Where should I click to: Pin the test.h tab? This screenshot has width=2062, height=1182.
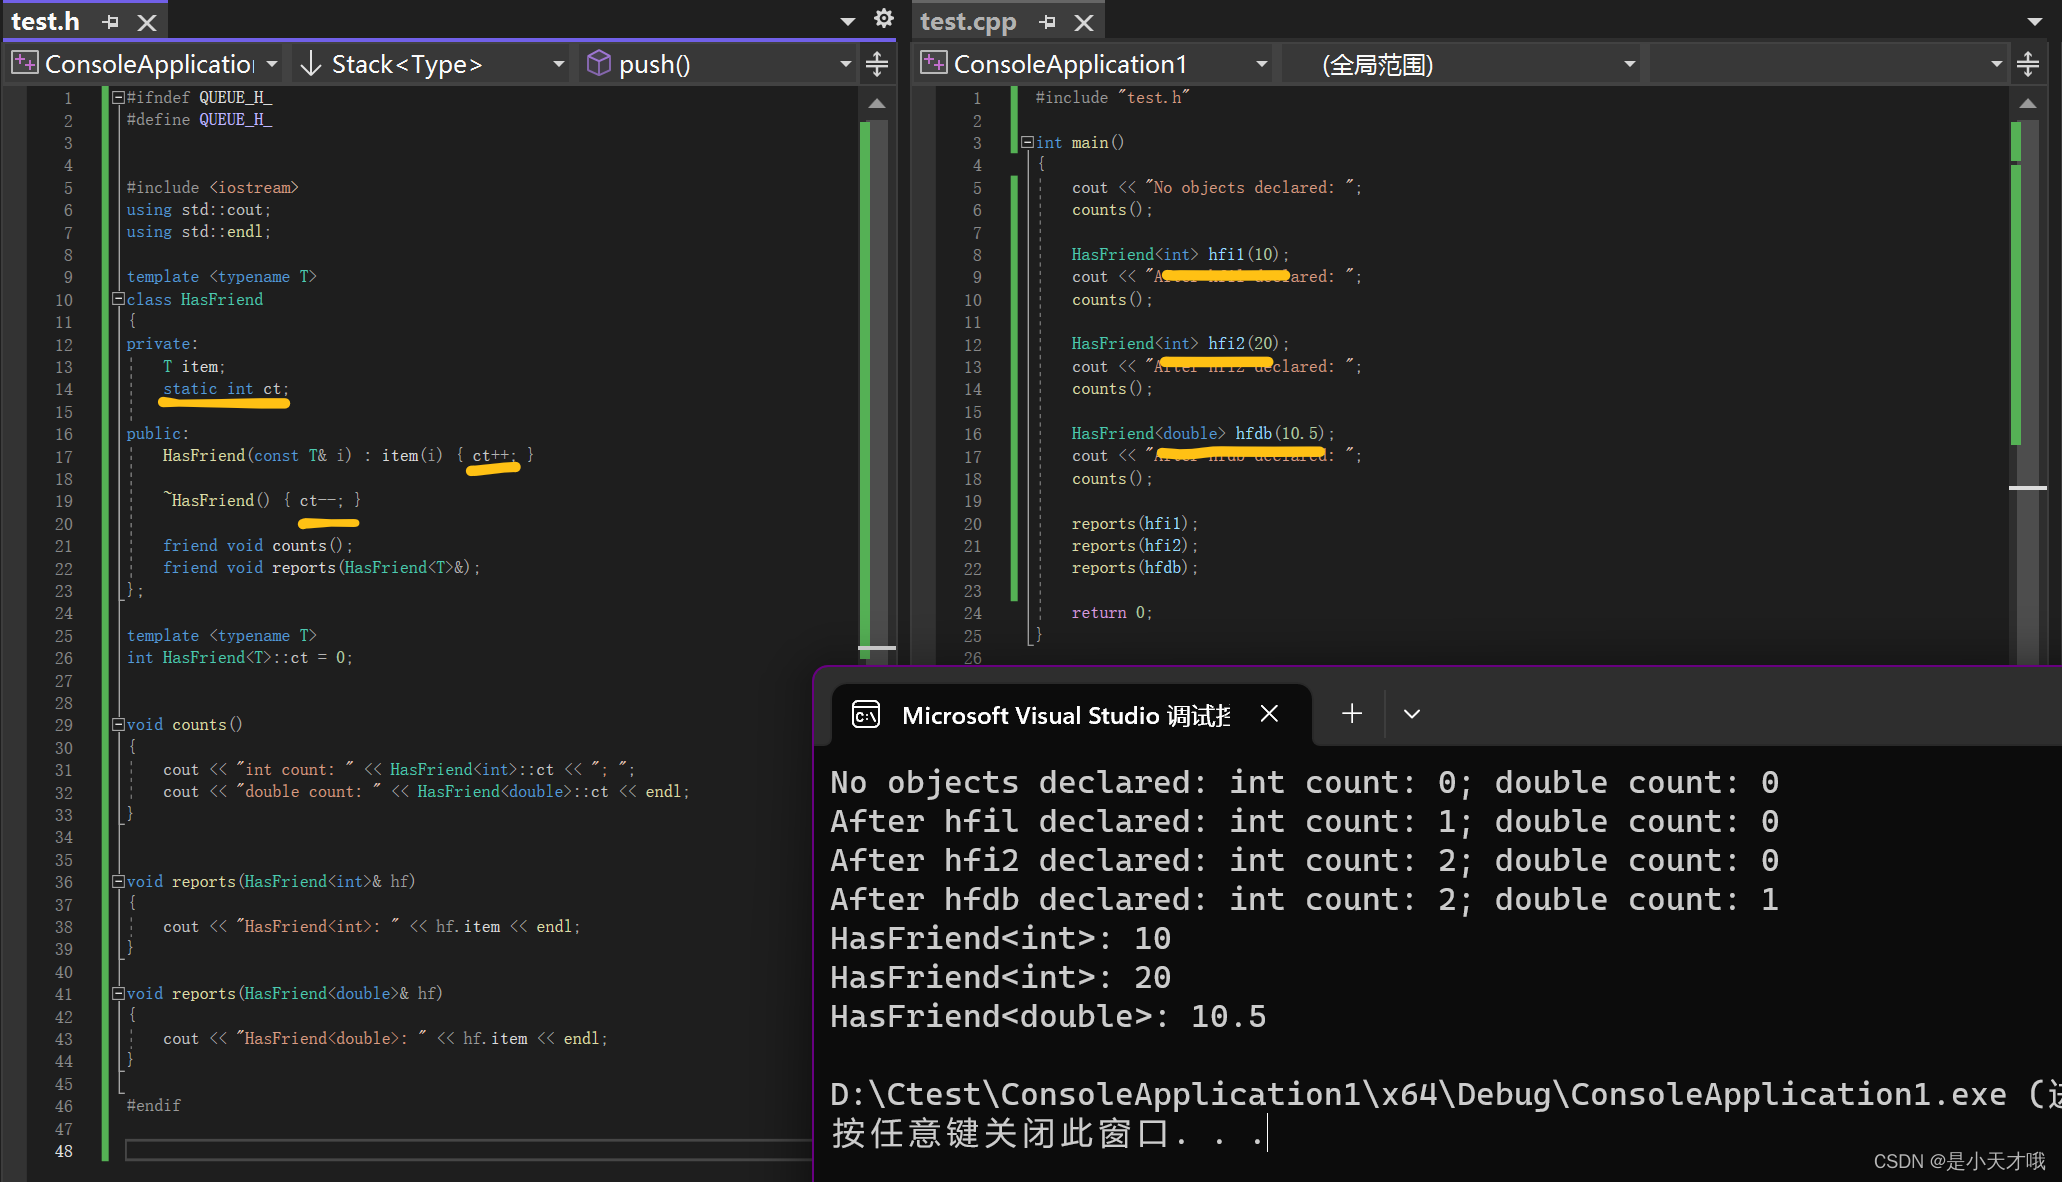(x=111, y=22)
